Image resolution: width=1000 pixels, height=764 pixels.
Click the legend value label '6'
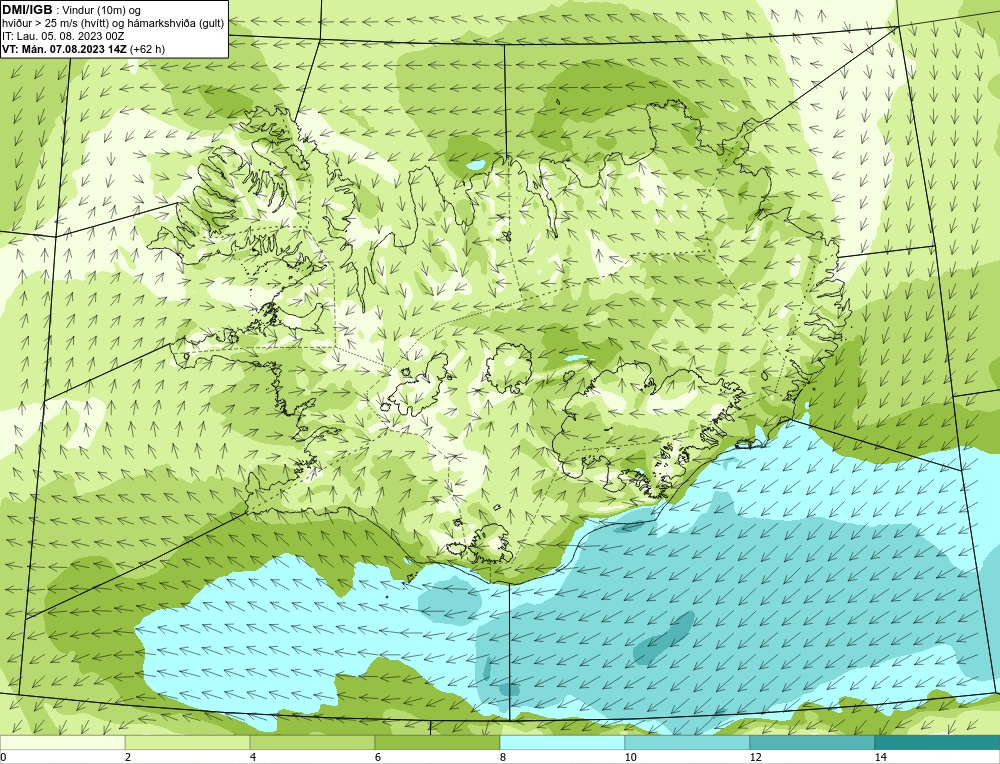(x=378, y=757)
